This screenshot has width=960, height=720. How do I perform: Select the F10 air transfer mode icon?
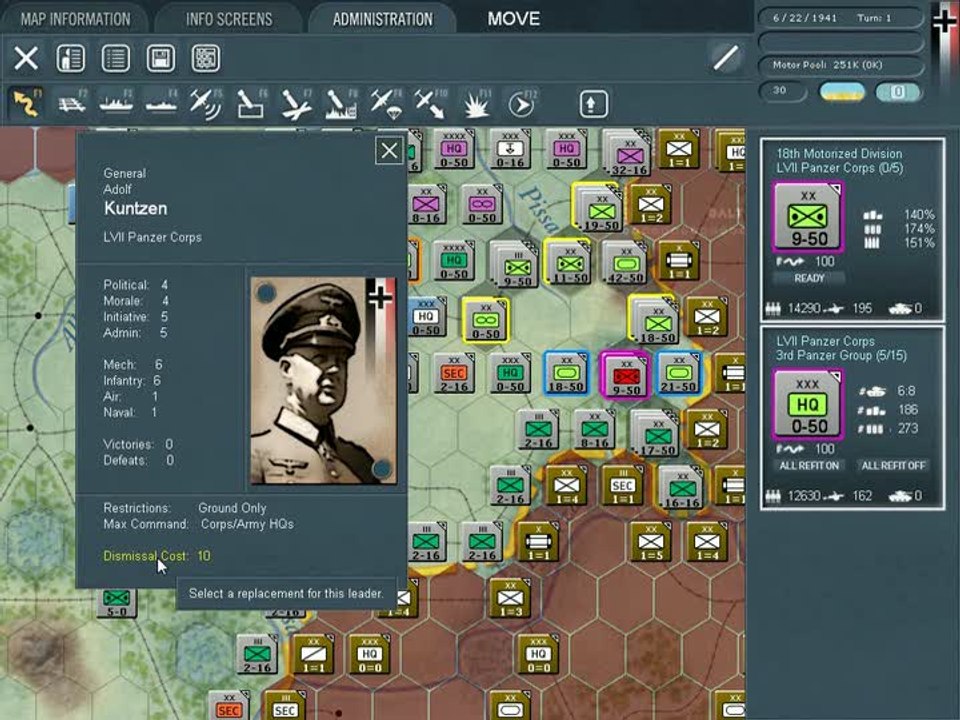pos(430,103)
